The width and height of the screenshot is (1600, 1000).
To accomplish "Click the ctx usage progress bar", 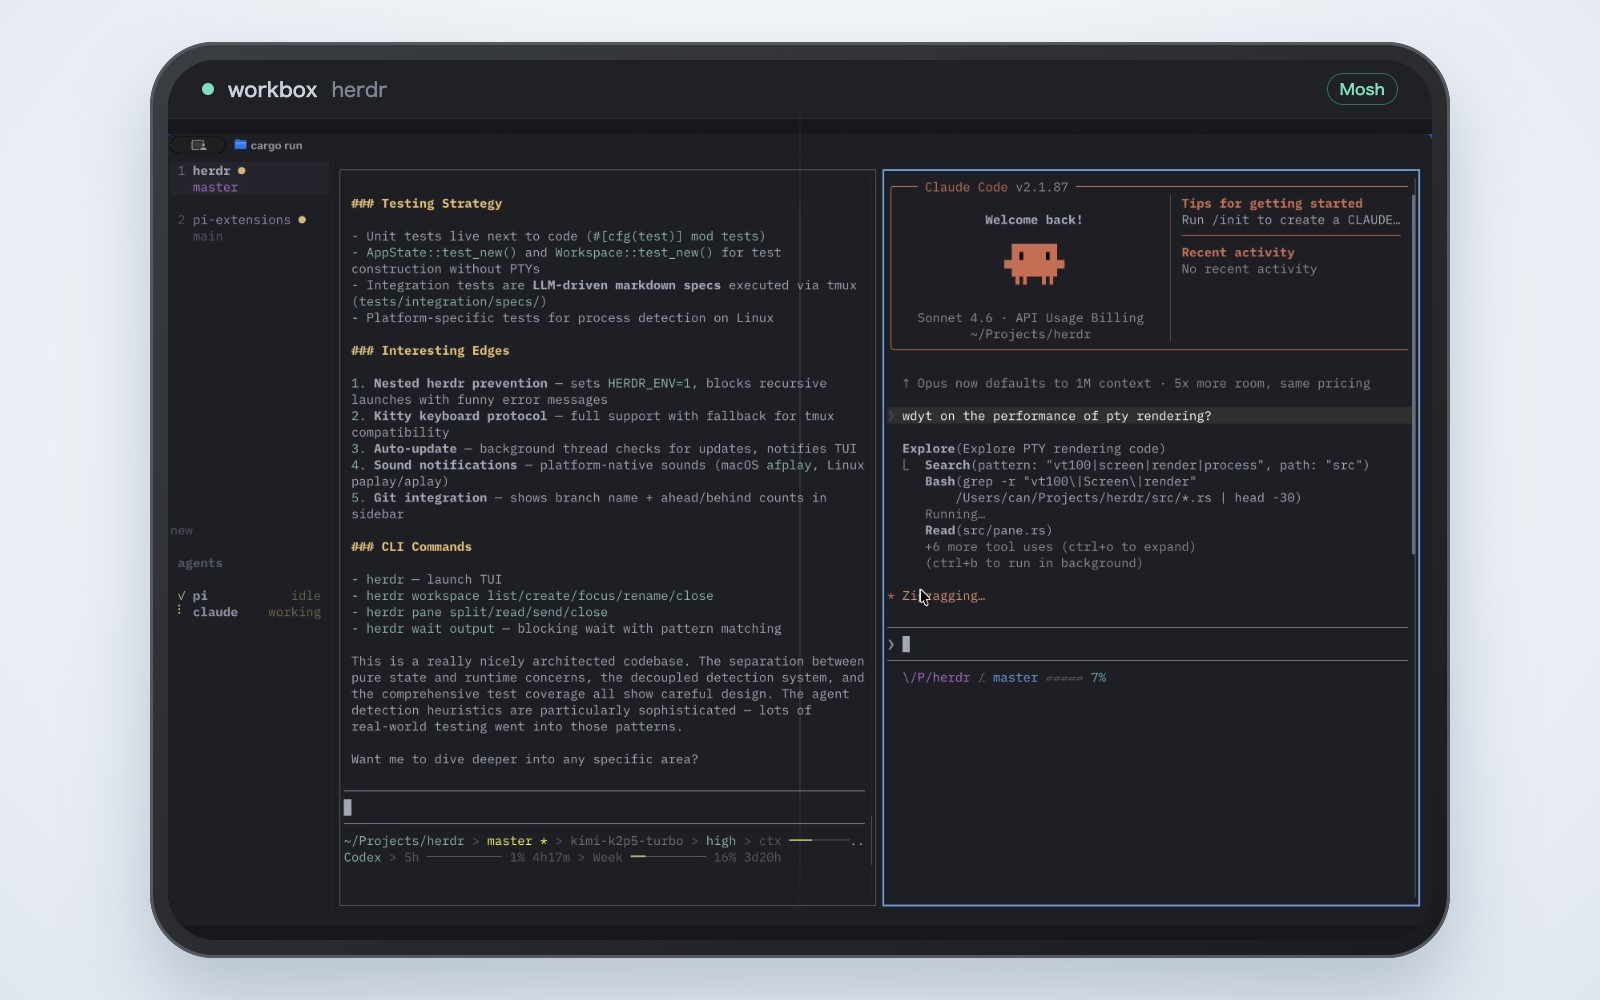I will coord(818,841).
